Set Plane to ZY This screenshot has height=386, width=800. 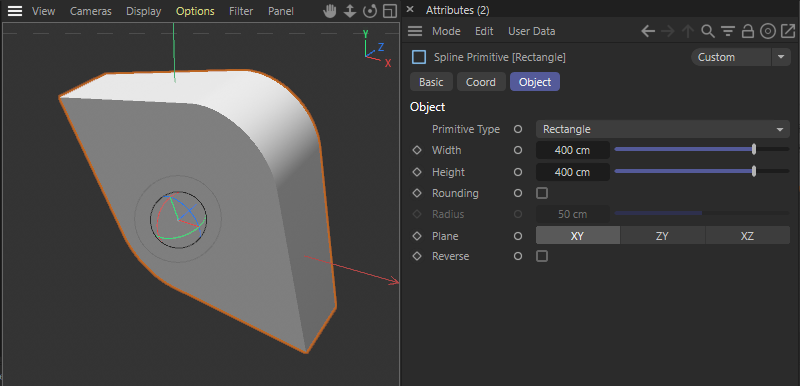662,236
